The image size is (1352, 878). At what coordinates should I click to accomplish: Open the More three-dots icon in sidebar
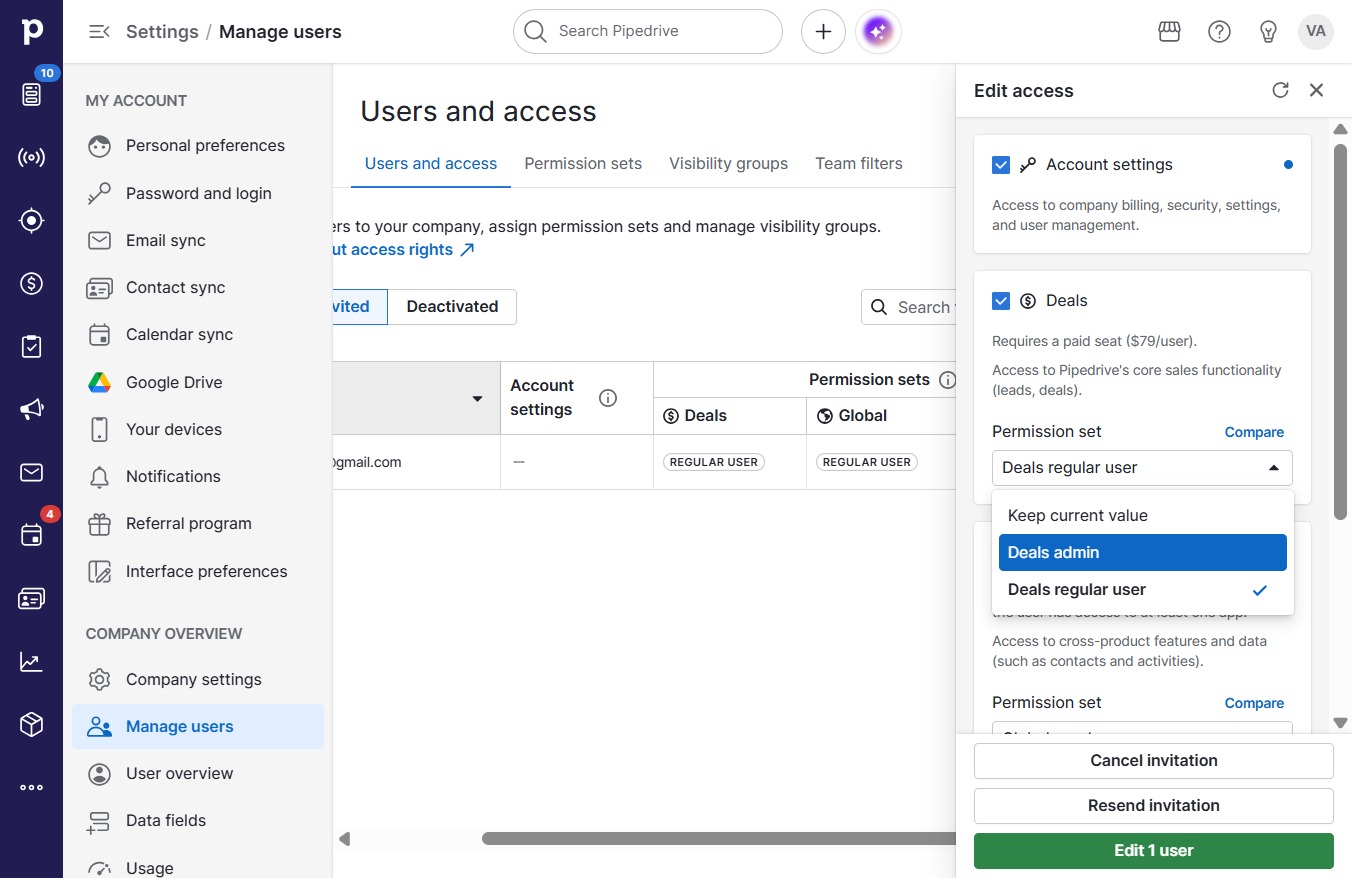[32, 787]
